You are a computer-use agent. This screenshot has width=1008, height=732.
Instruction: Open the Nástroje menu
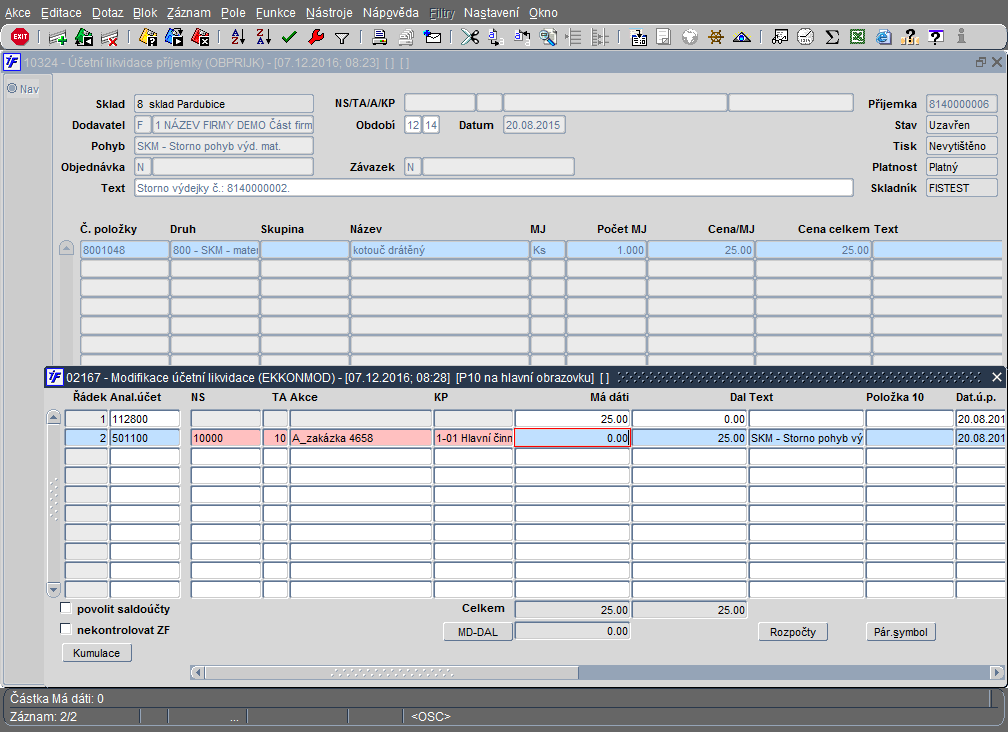329,13
